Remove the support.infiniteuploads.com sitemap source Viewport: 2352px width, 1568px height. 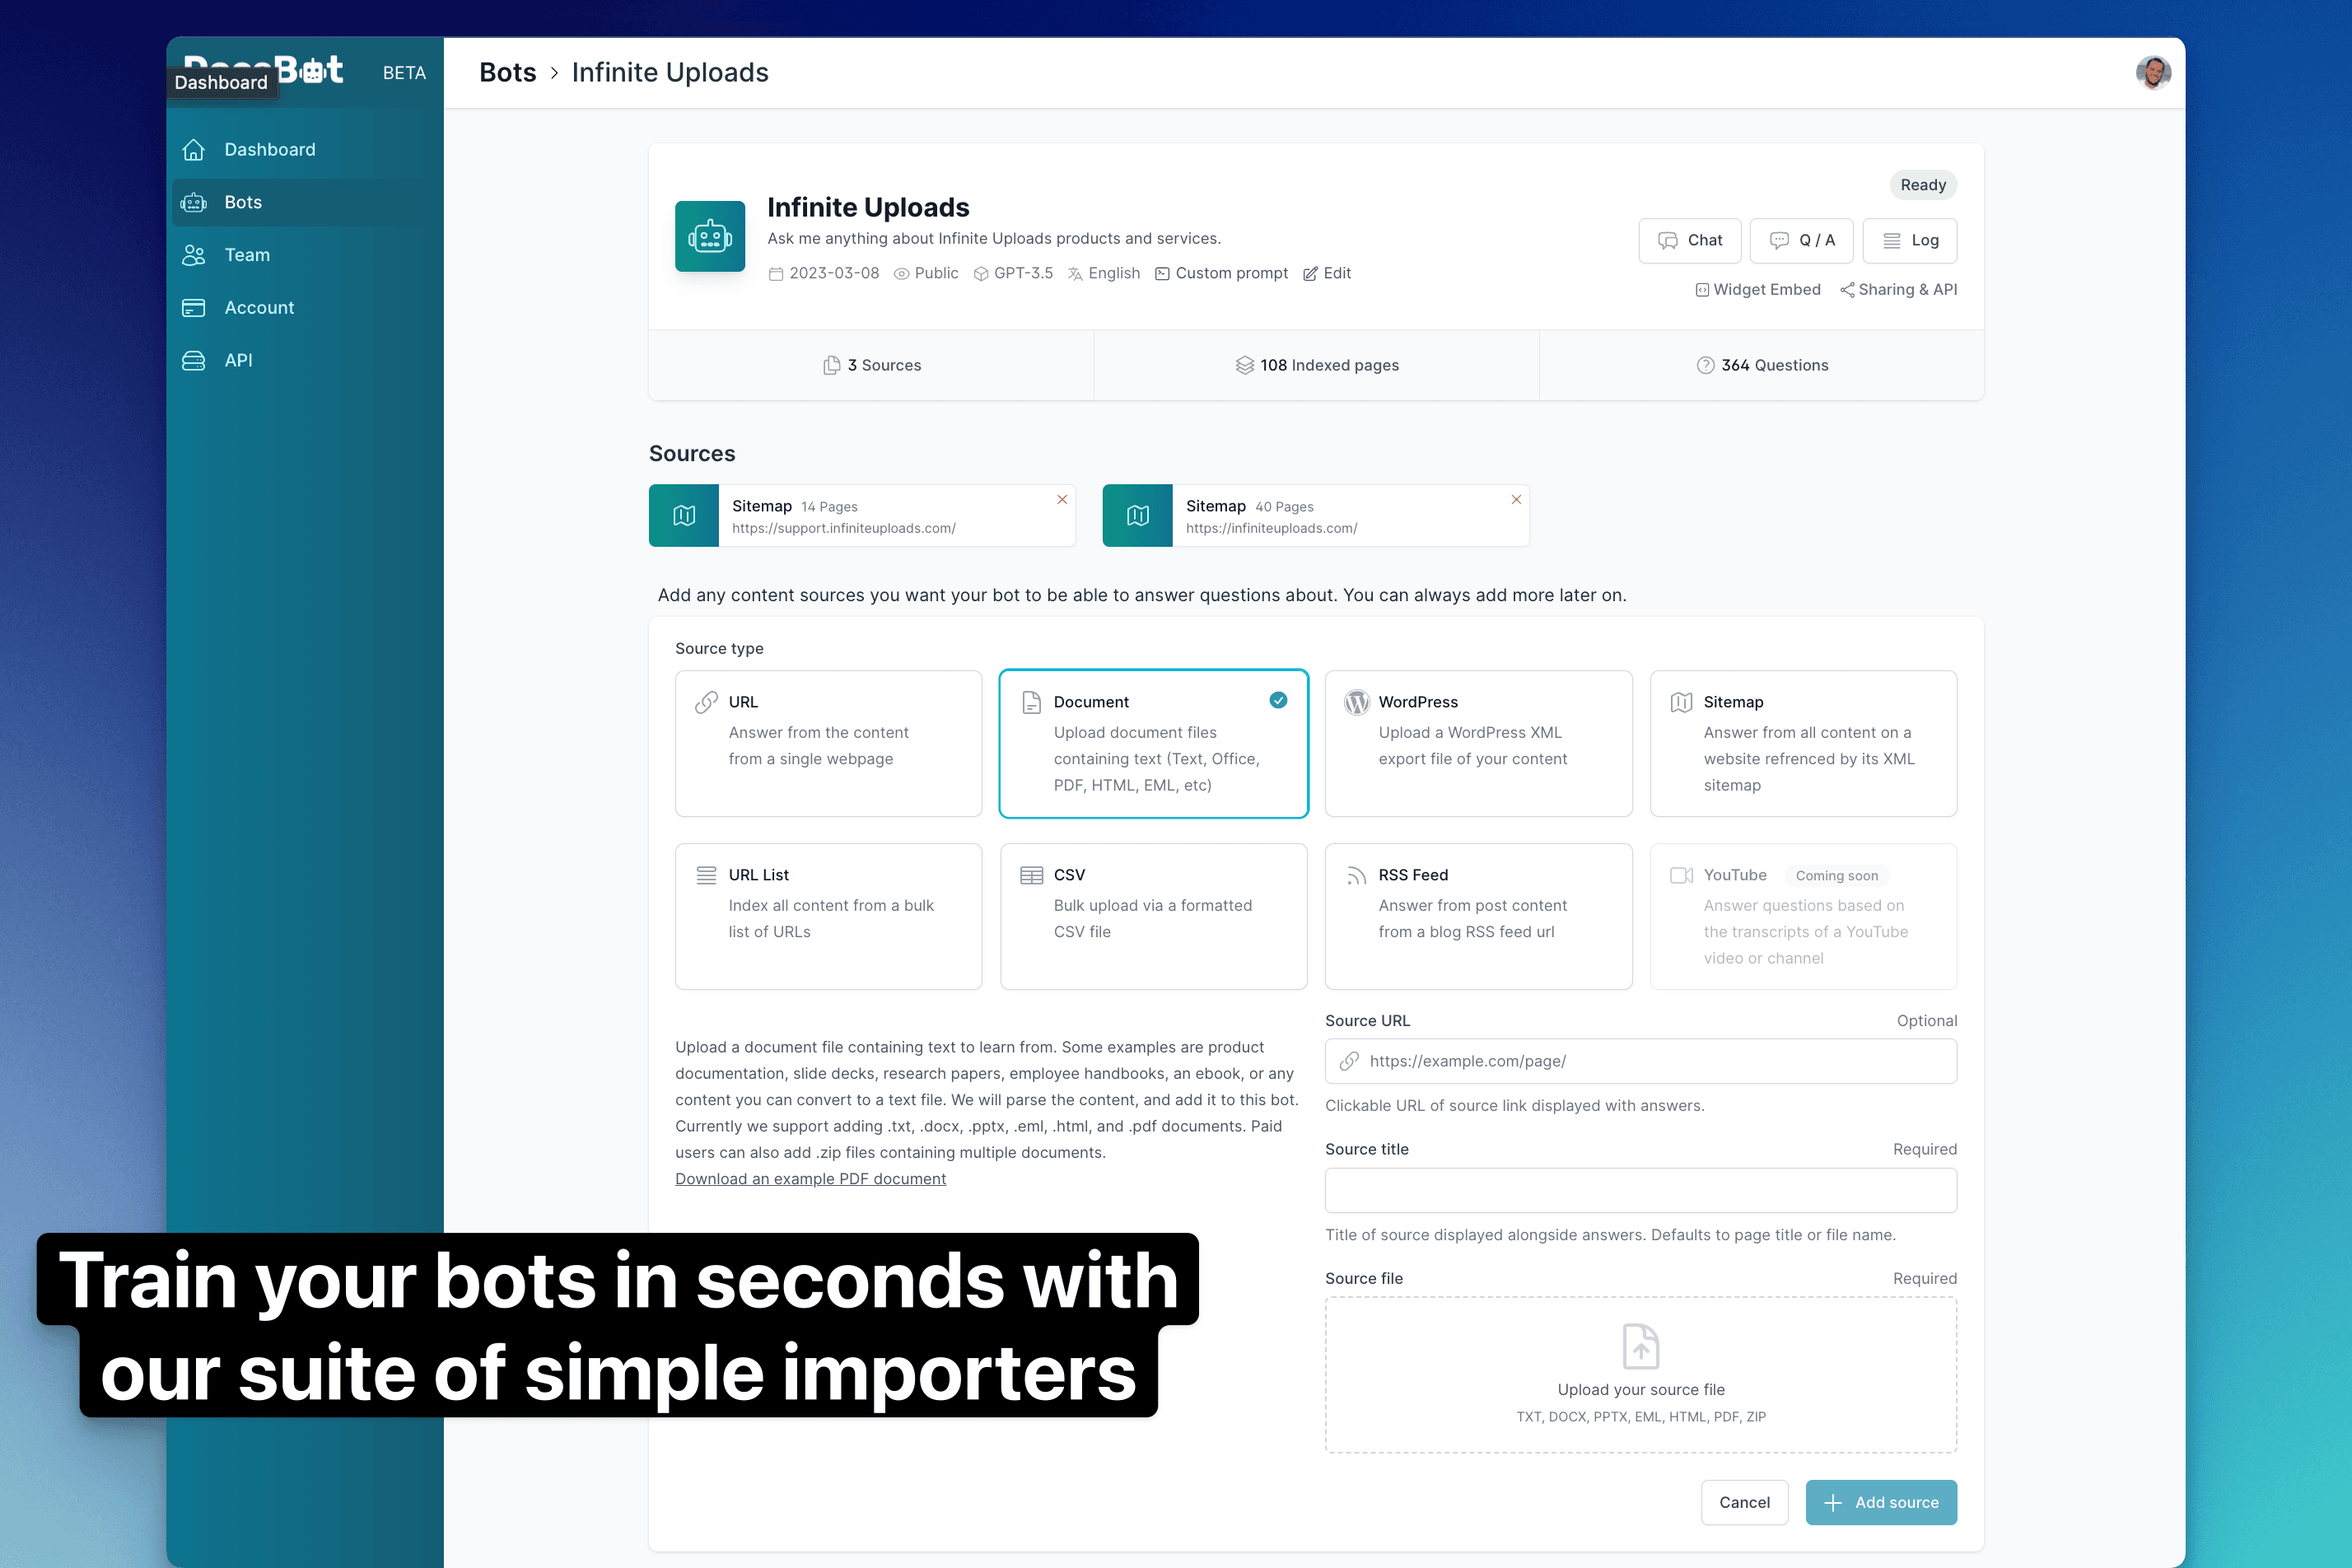pos(1062,500)
